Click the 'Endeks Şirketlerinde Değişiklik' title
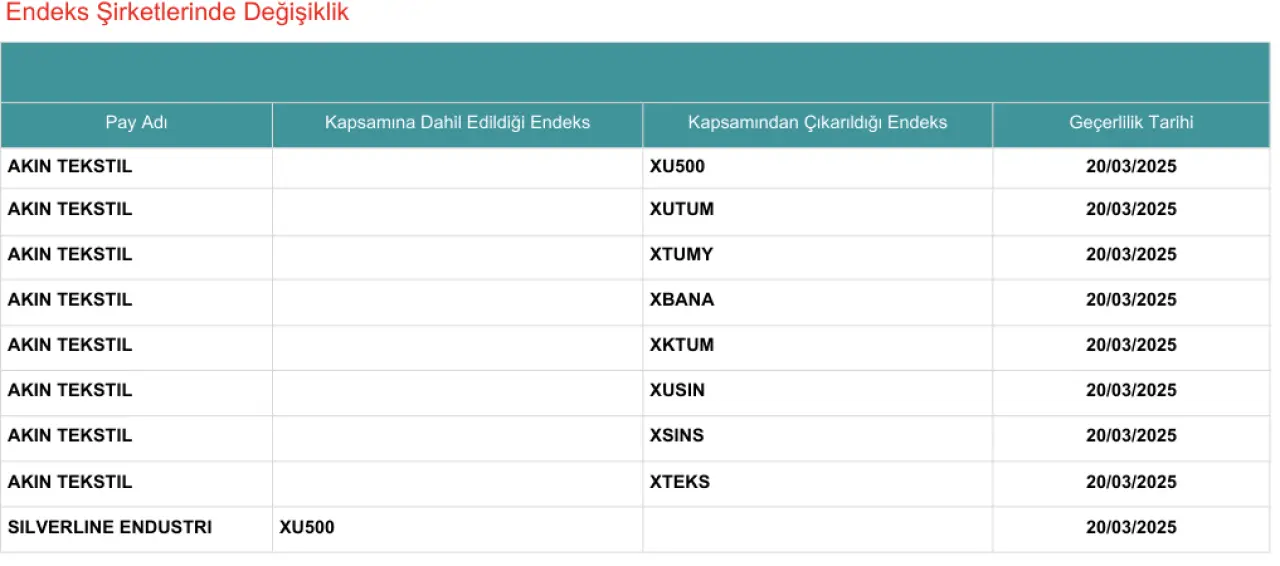The width and height of the screenshot is (1280, 566). coord(178,13)
